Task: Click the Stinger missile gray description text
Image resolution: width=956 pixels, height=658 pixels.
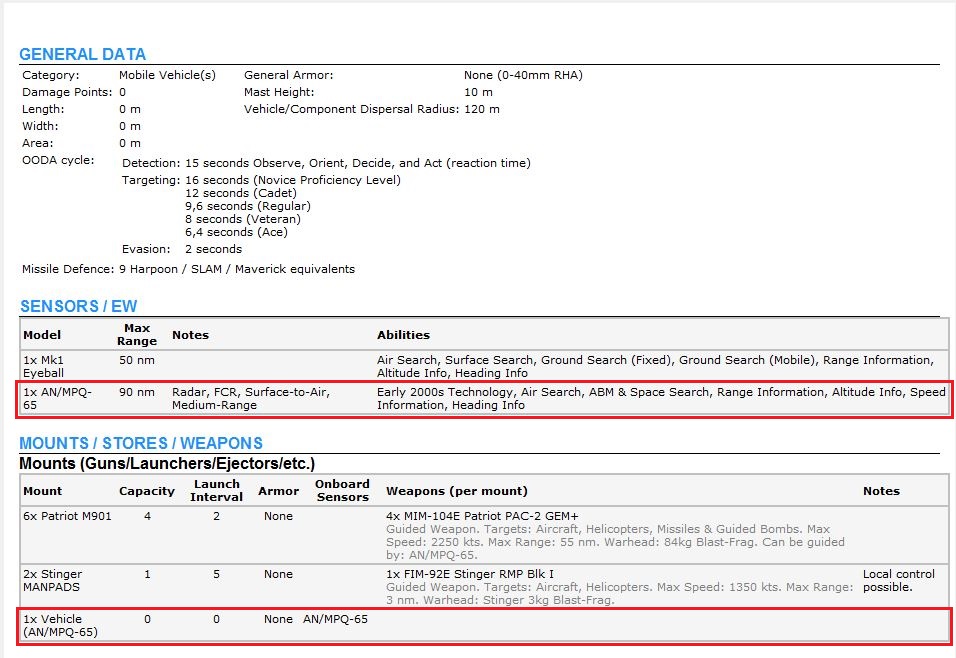Action: click(x=619, y=593)
